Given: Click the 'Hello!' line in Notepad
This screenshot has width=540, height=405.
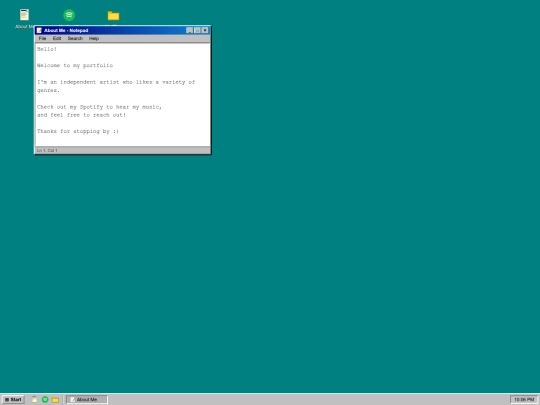Looking at the screenshot, I should [47, 49].
